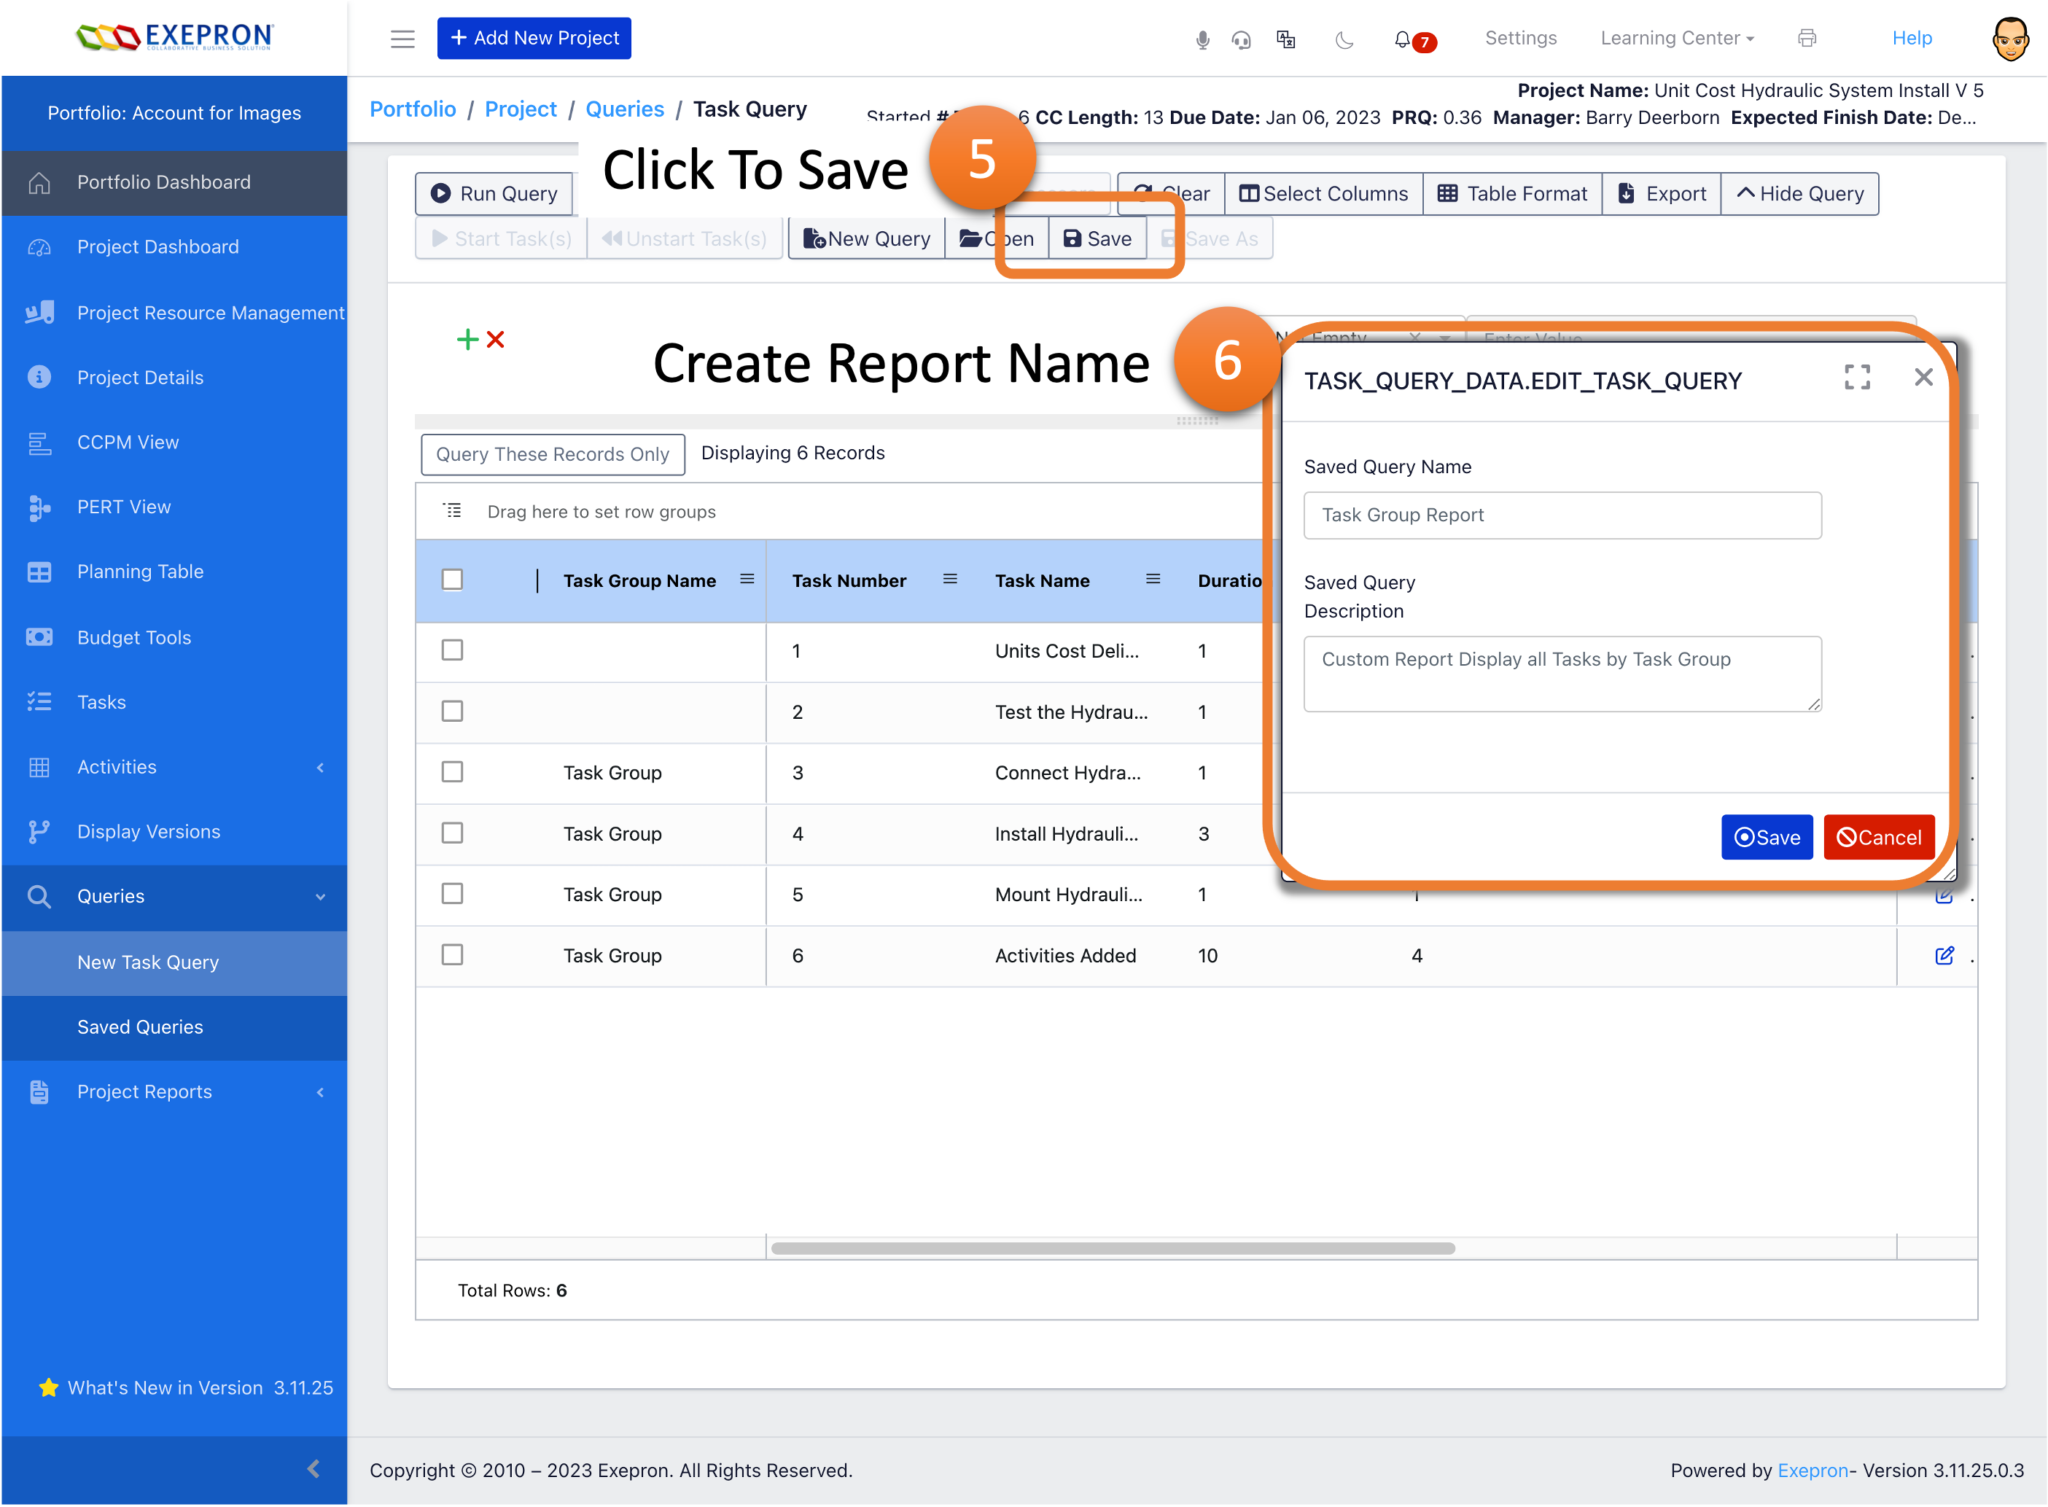The height and width of the screenshot is (1507, 2048).
Task: Expand the dialog to fullscreen
Action: pyautogui.click(x=1857, y=377)
